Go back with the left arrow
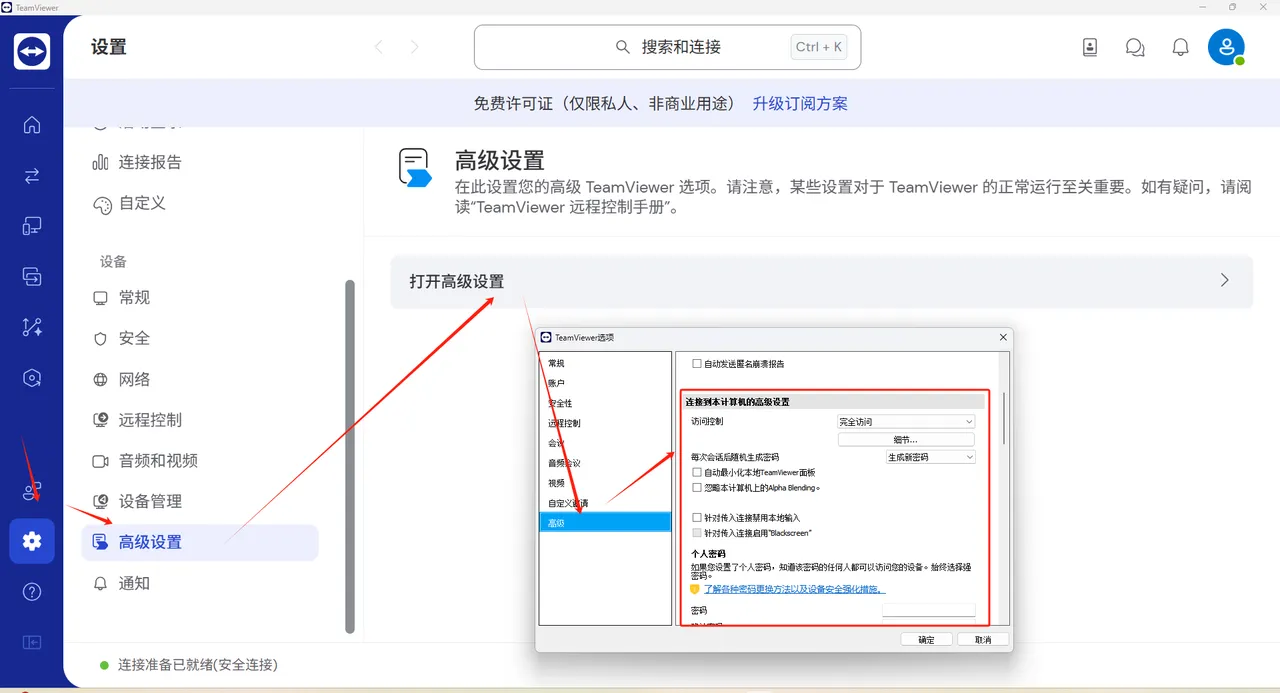 (x=379, y=47)
